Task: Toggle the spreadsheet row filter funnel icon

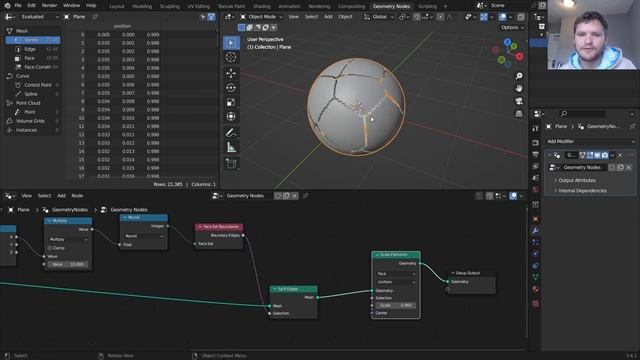Action: coord(211,17)
